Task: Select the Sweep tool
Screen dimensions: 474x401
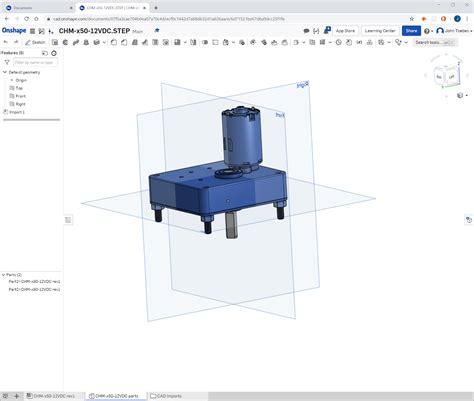Action: pyautogui.click(x=76, y=42)
